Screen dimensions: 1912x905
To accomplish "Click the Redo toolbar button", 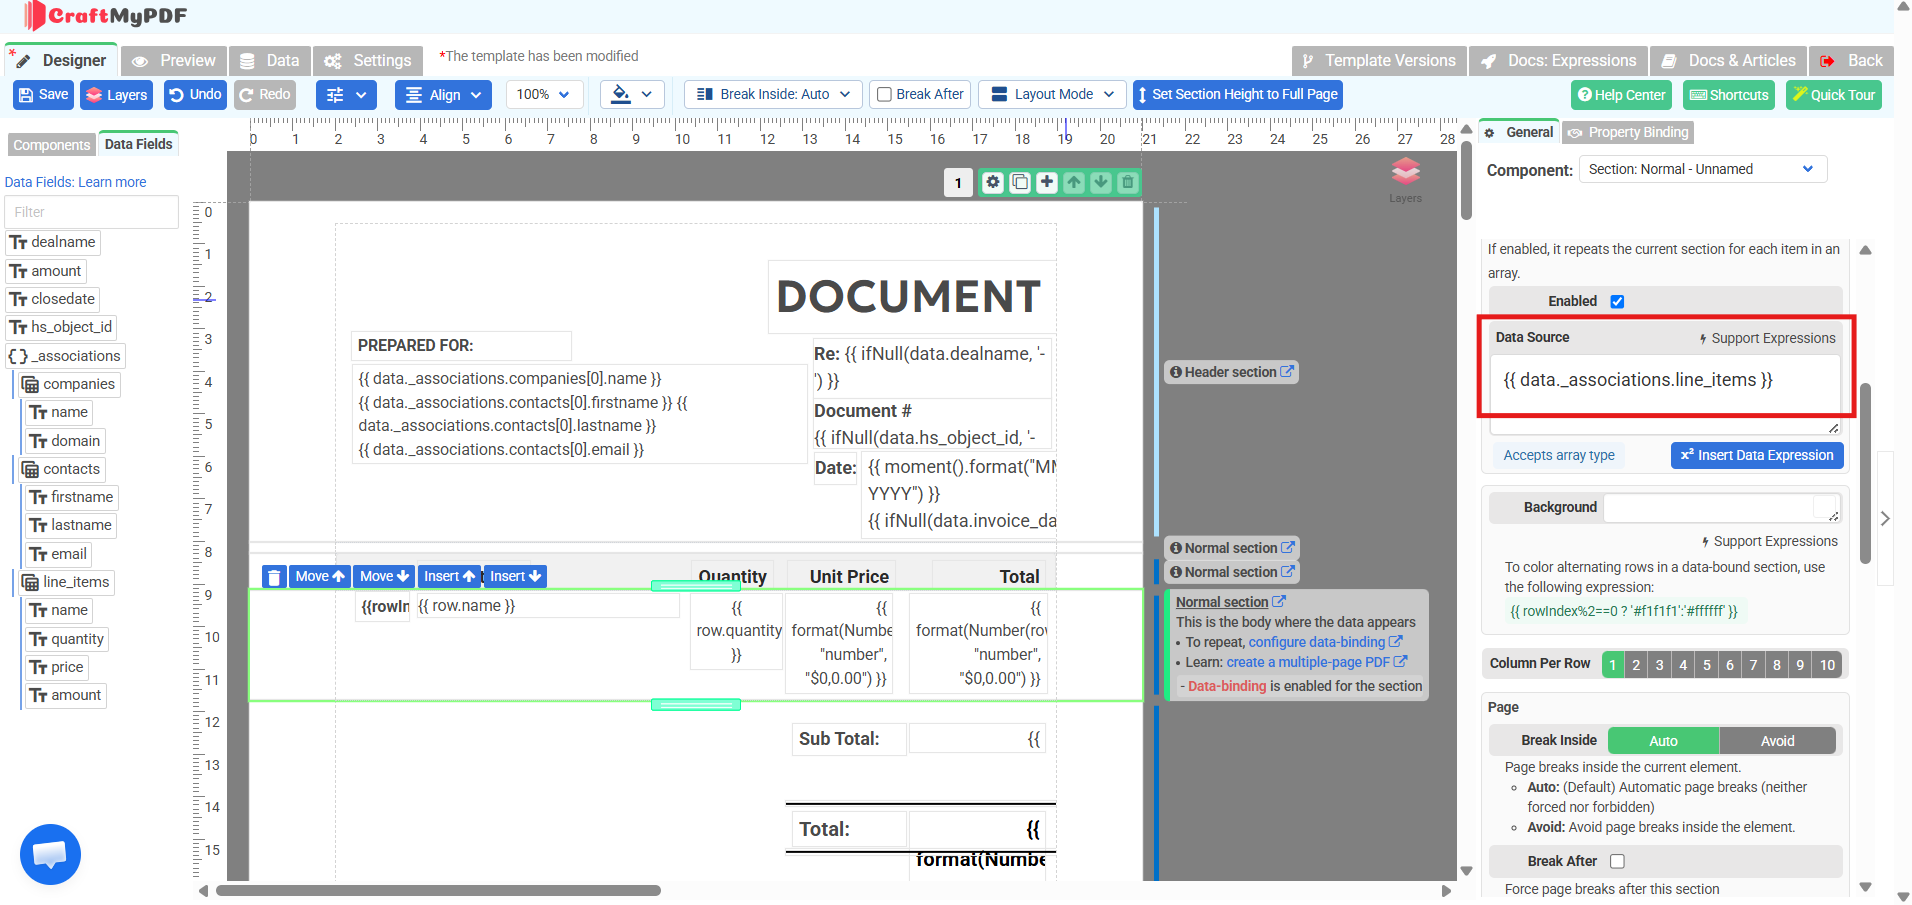I will 265,95.
